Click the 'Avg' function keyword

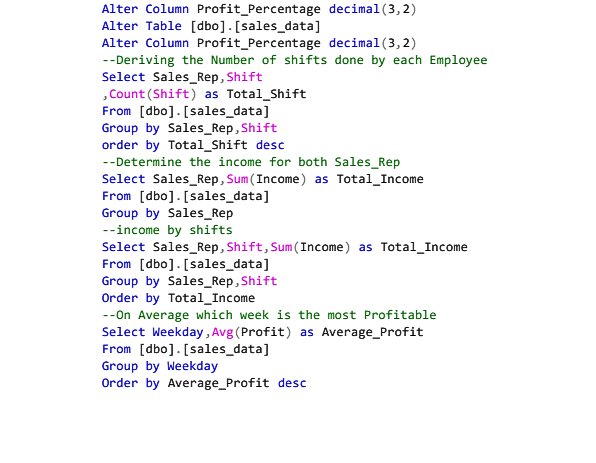tap(222, 332)
